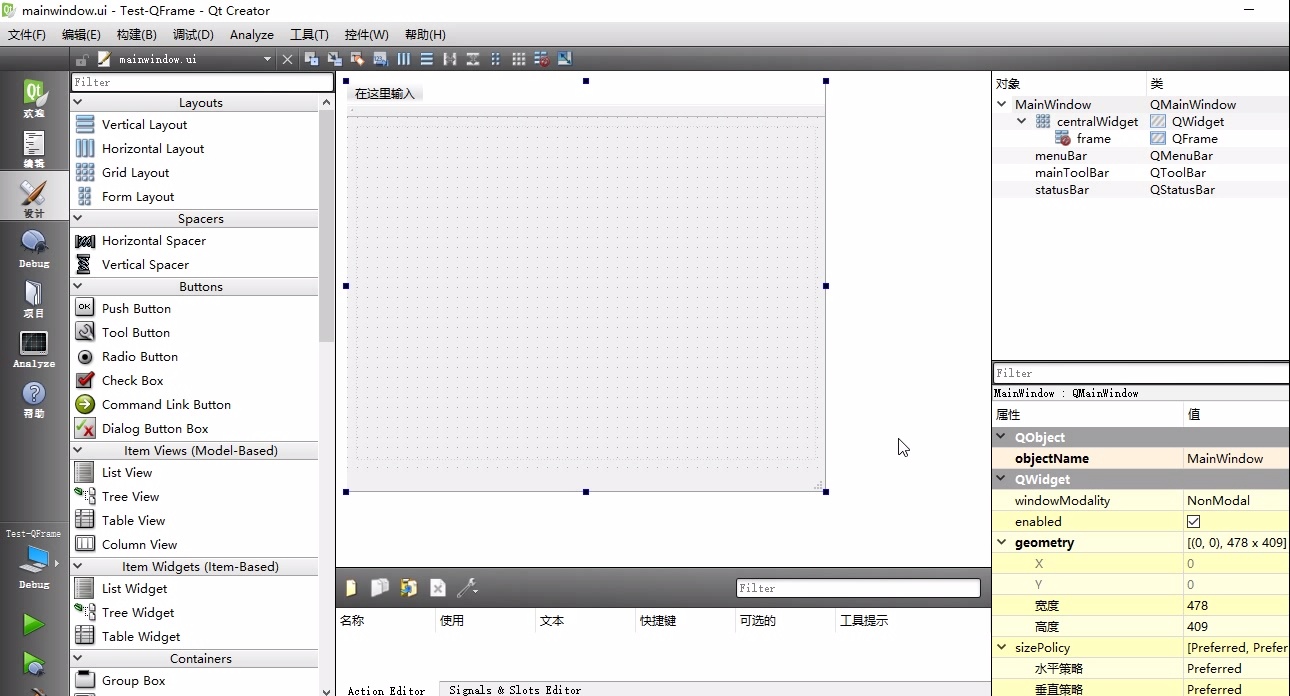Open the Analyze menu in menu bar
Screen dimensions: 1290x696
coord(251,34)
